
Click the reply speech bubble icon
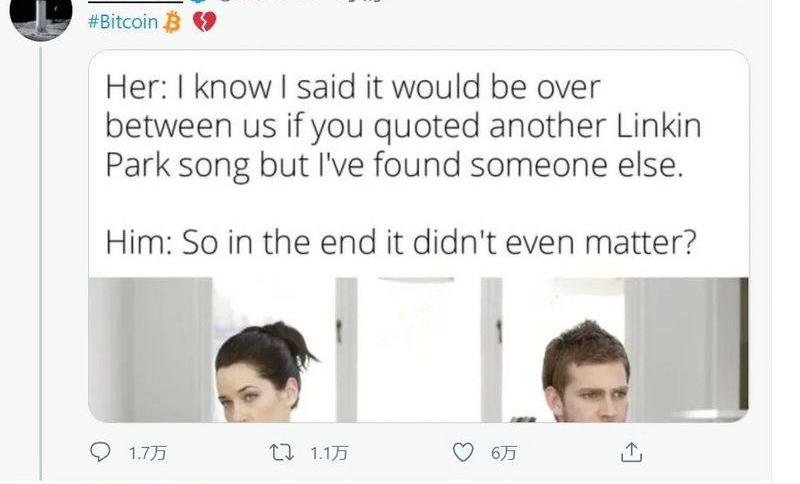pos(101,453)
